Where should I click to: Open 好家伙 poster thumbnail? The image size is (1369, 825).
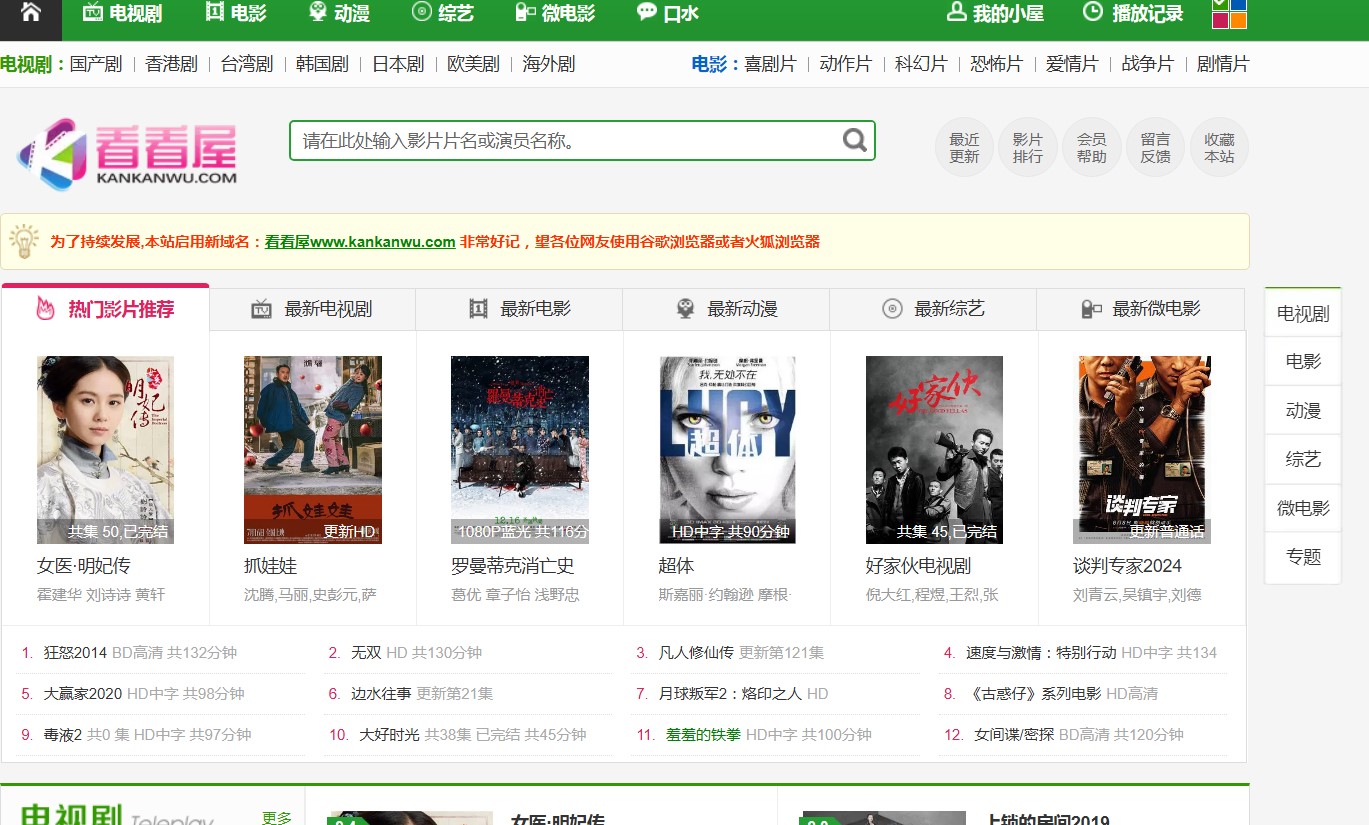pyautogui.click(x=934, y=450)
